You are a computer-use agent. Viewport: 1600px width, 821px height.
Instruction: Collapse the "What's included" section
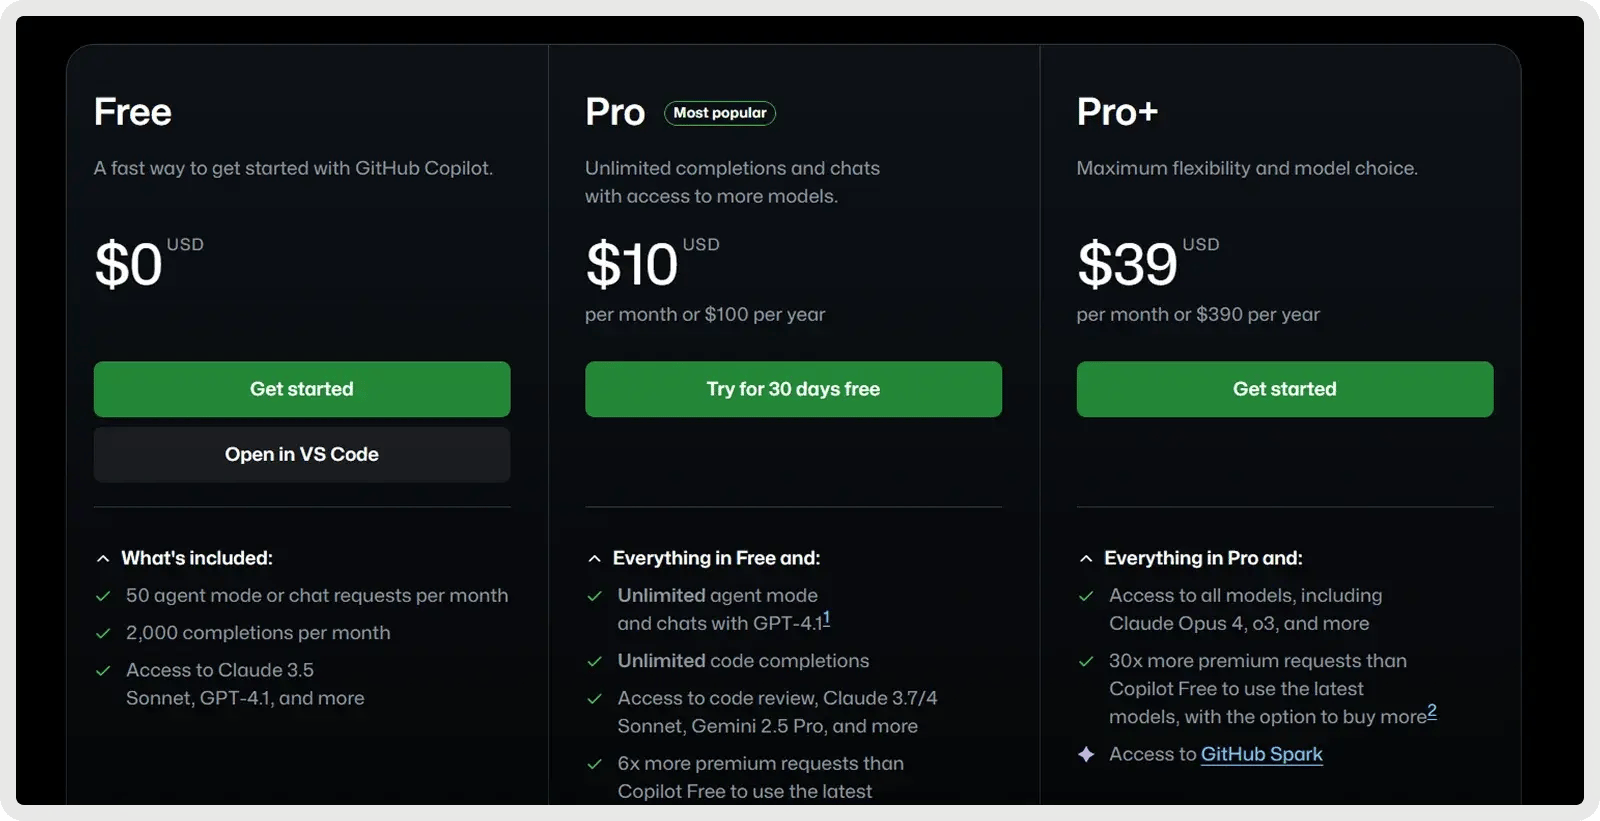pyautogui.click(x=101, y=558)
